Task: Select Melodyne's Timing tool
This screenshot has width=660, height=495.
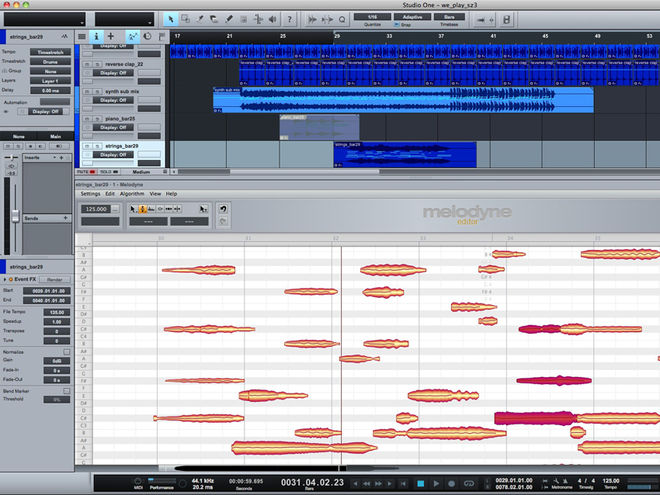Action: point(169,209)
